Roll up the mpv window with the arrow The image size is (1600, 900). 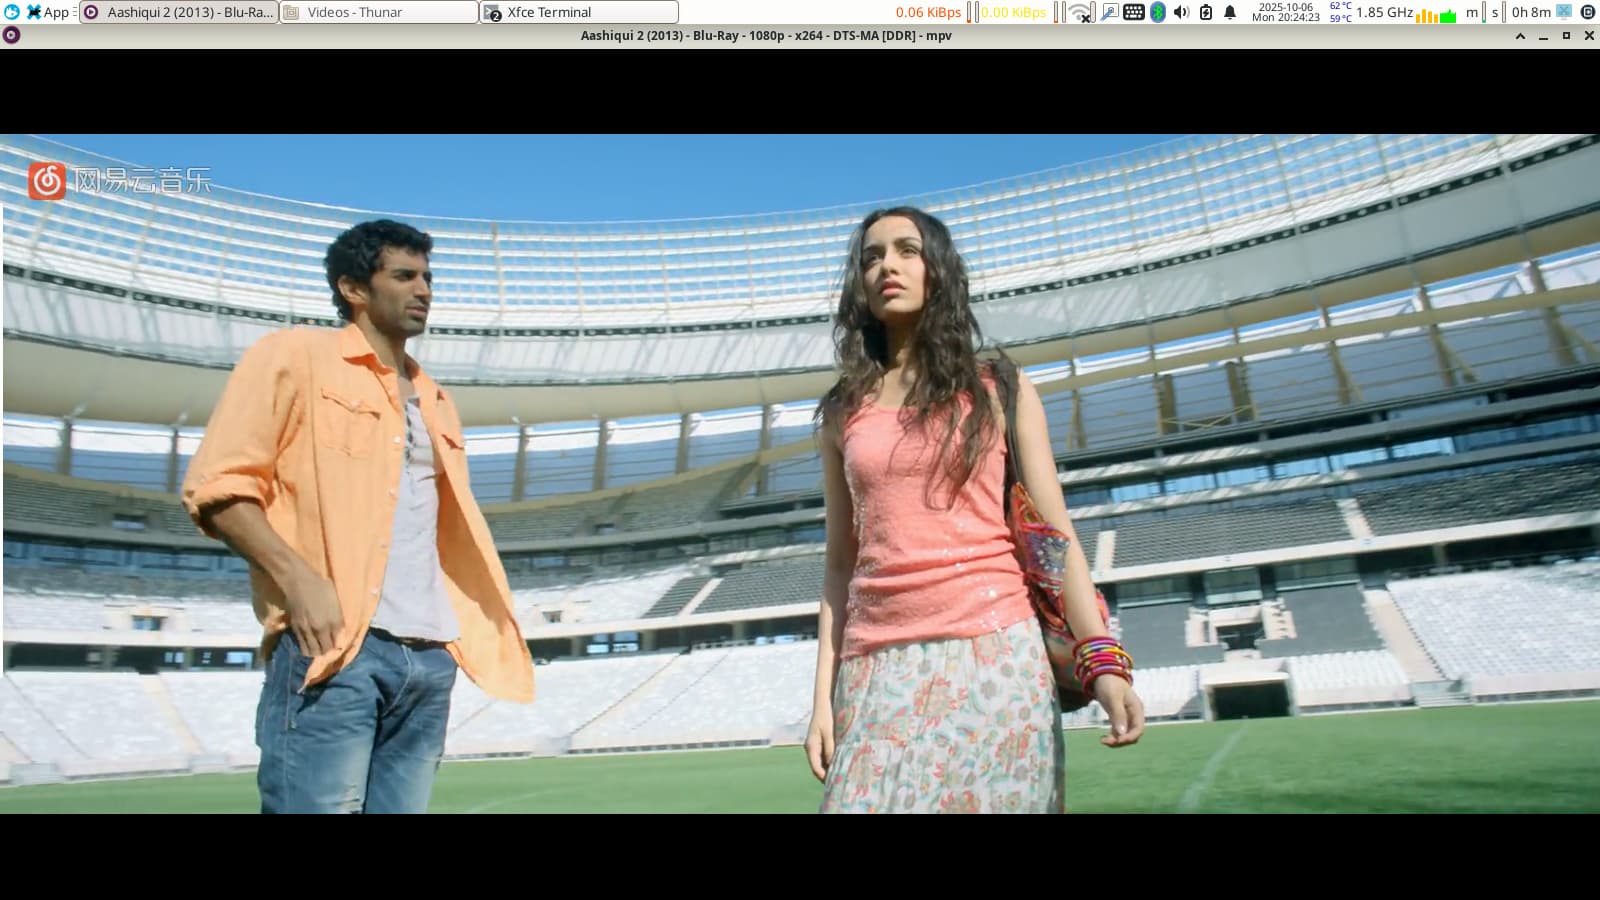pyautogui.click(x=1520, y=36)
